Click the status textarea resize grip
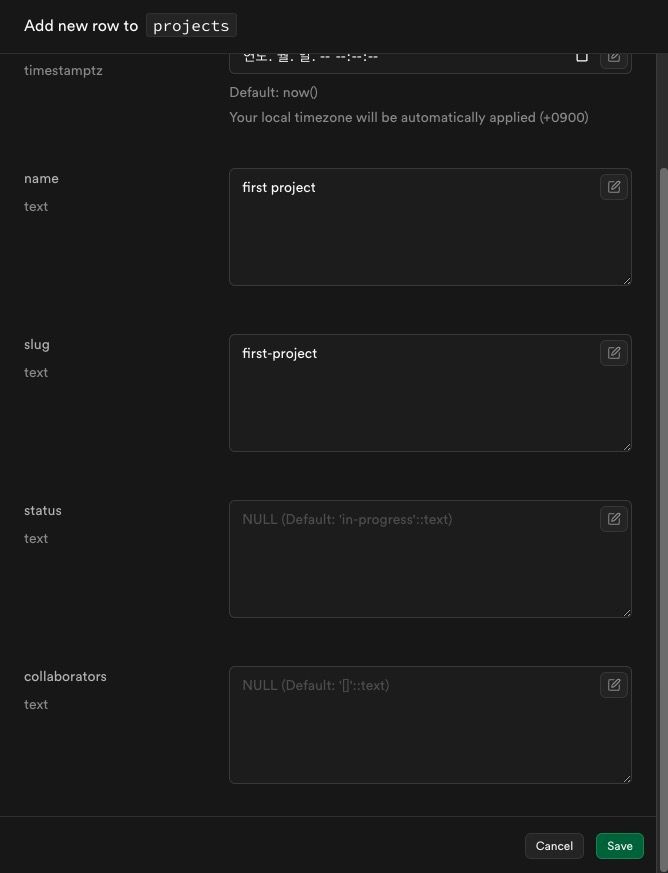 (x=627, y=612)
